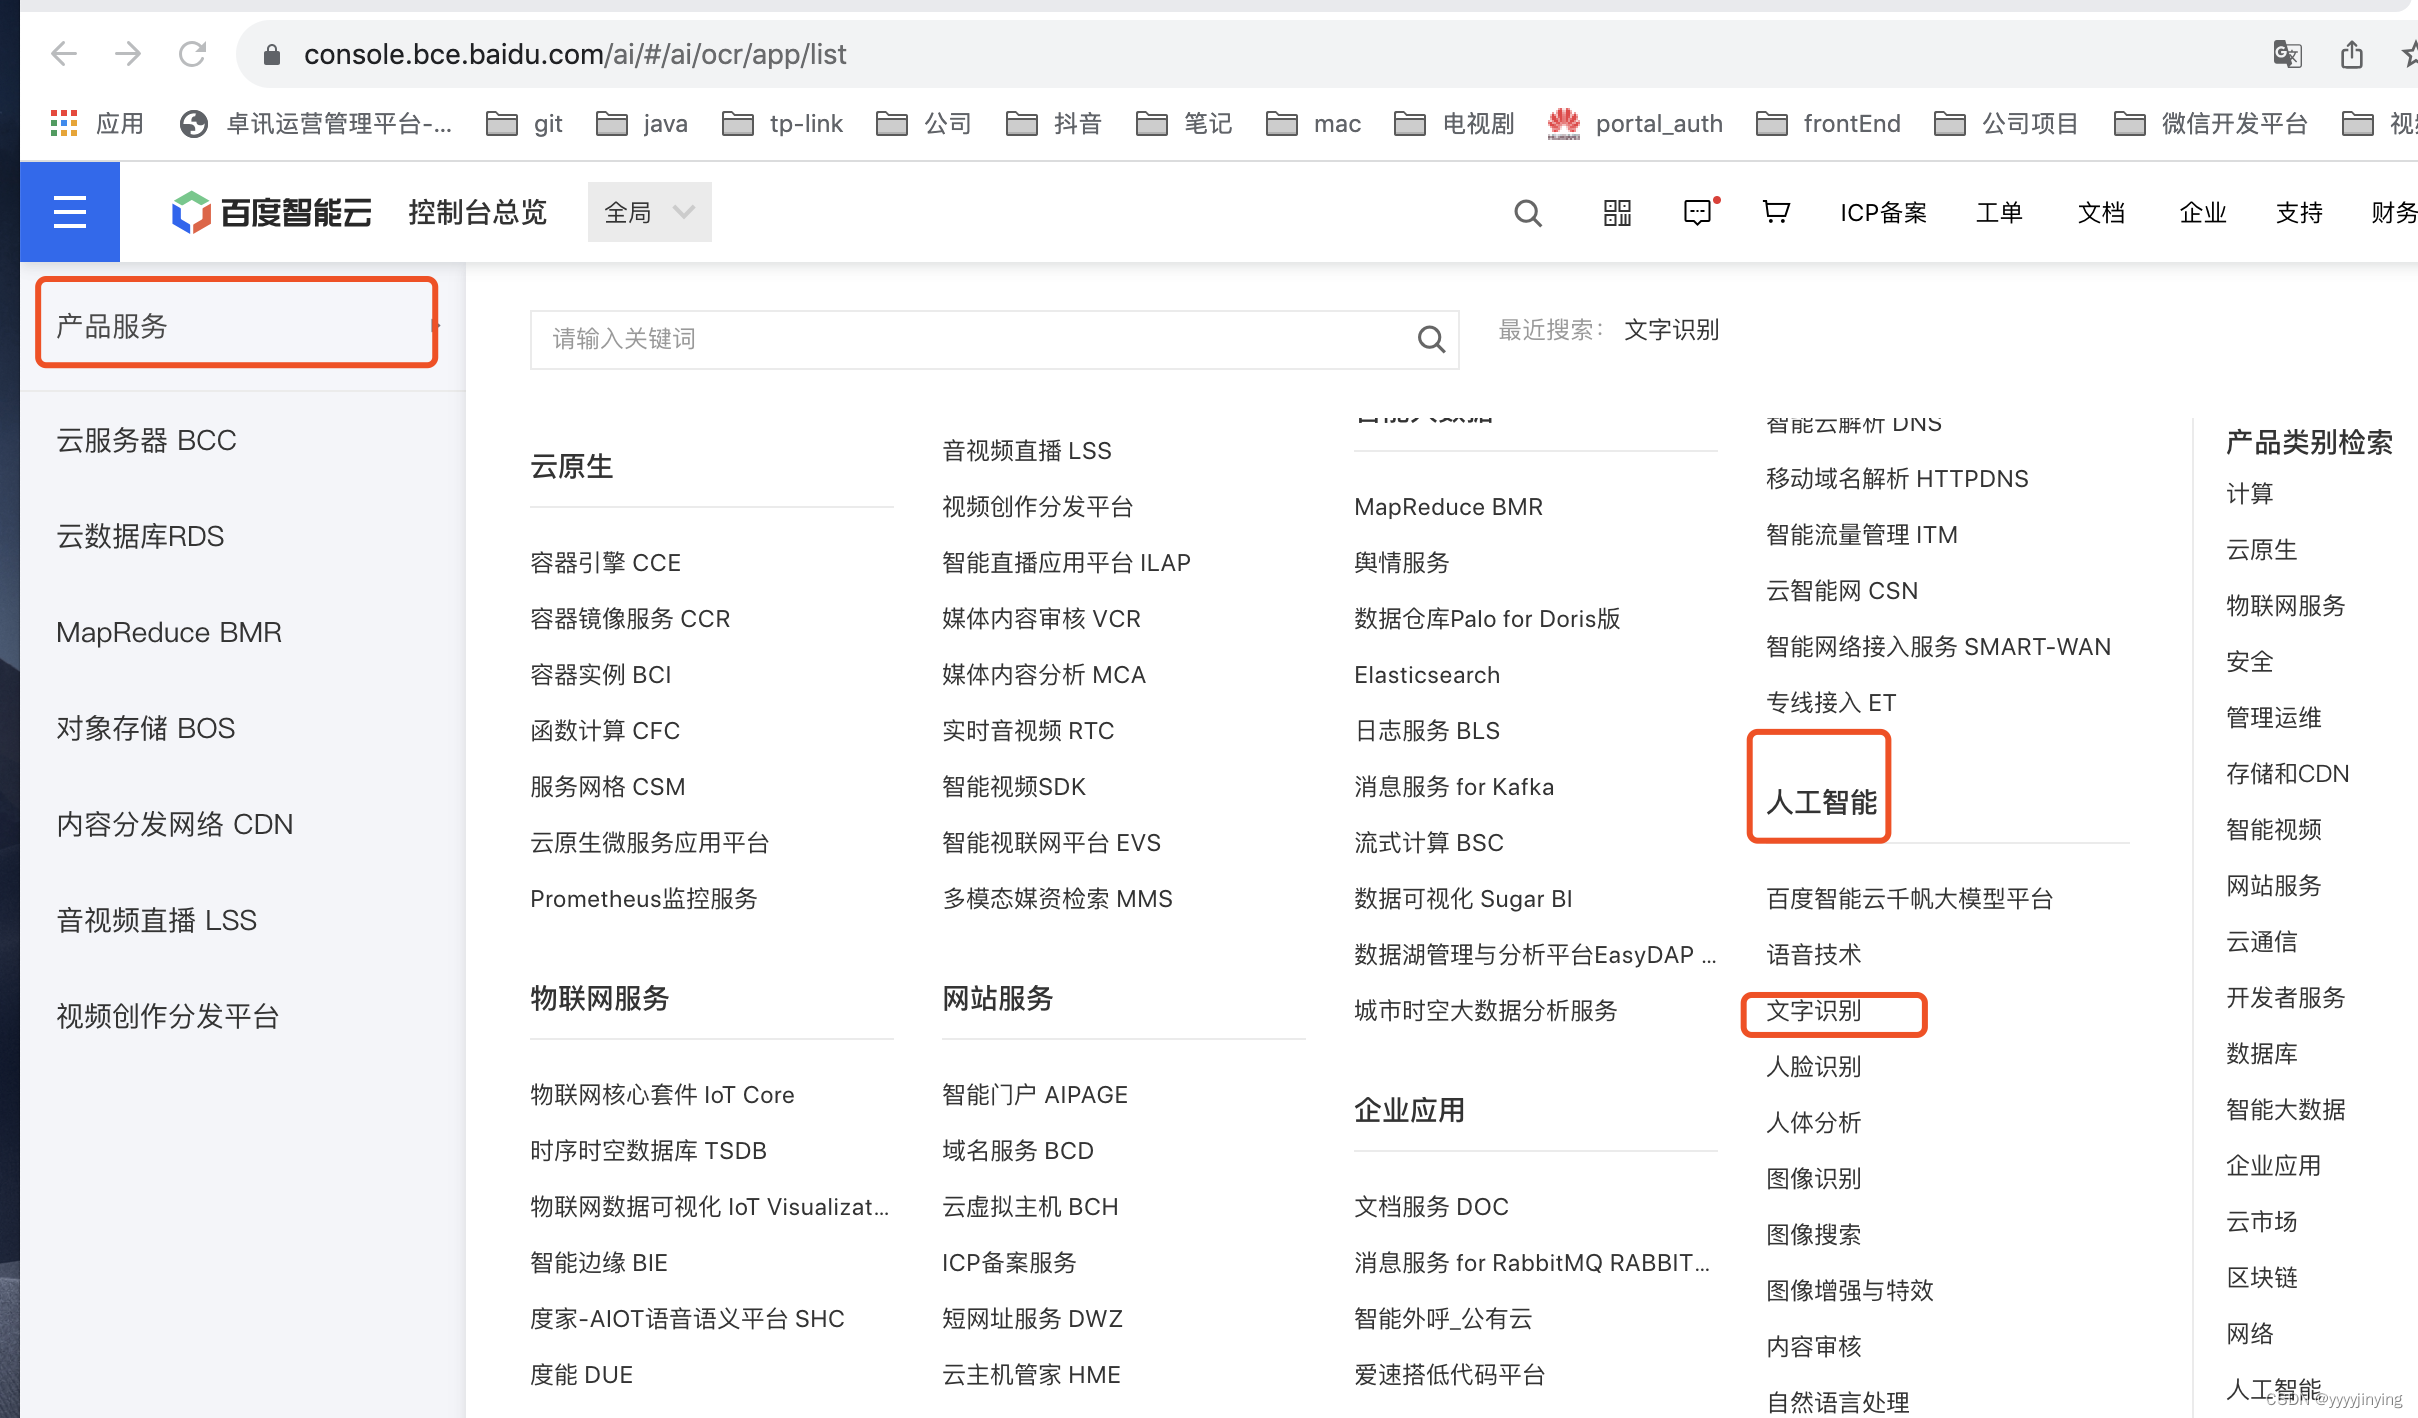The image size is (2418, 1418).
Task: Open 文档服务 DOC link
Action: point(1431,1207)
